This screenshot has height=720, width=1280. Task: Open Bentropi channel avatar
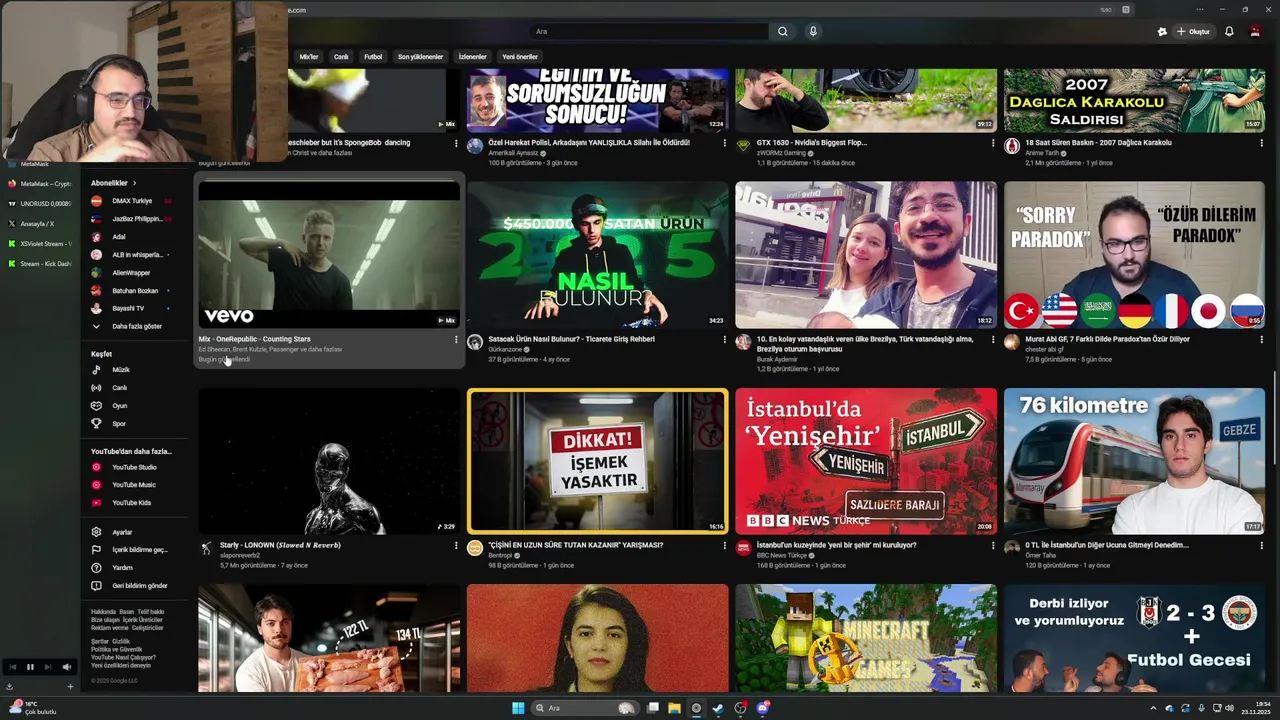475,548
